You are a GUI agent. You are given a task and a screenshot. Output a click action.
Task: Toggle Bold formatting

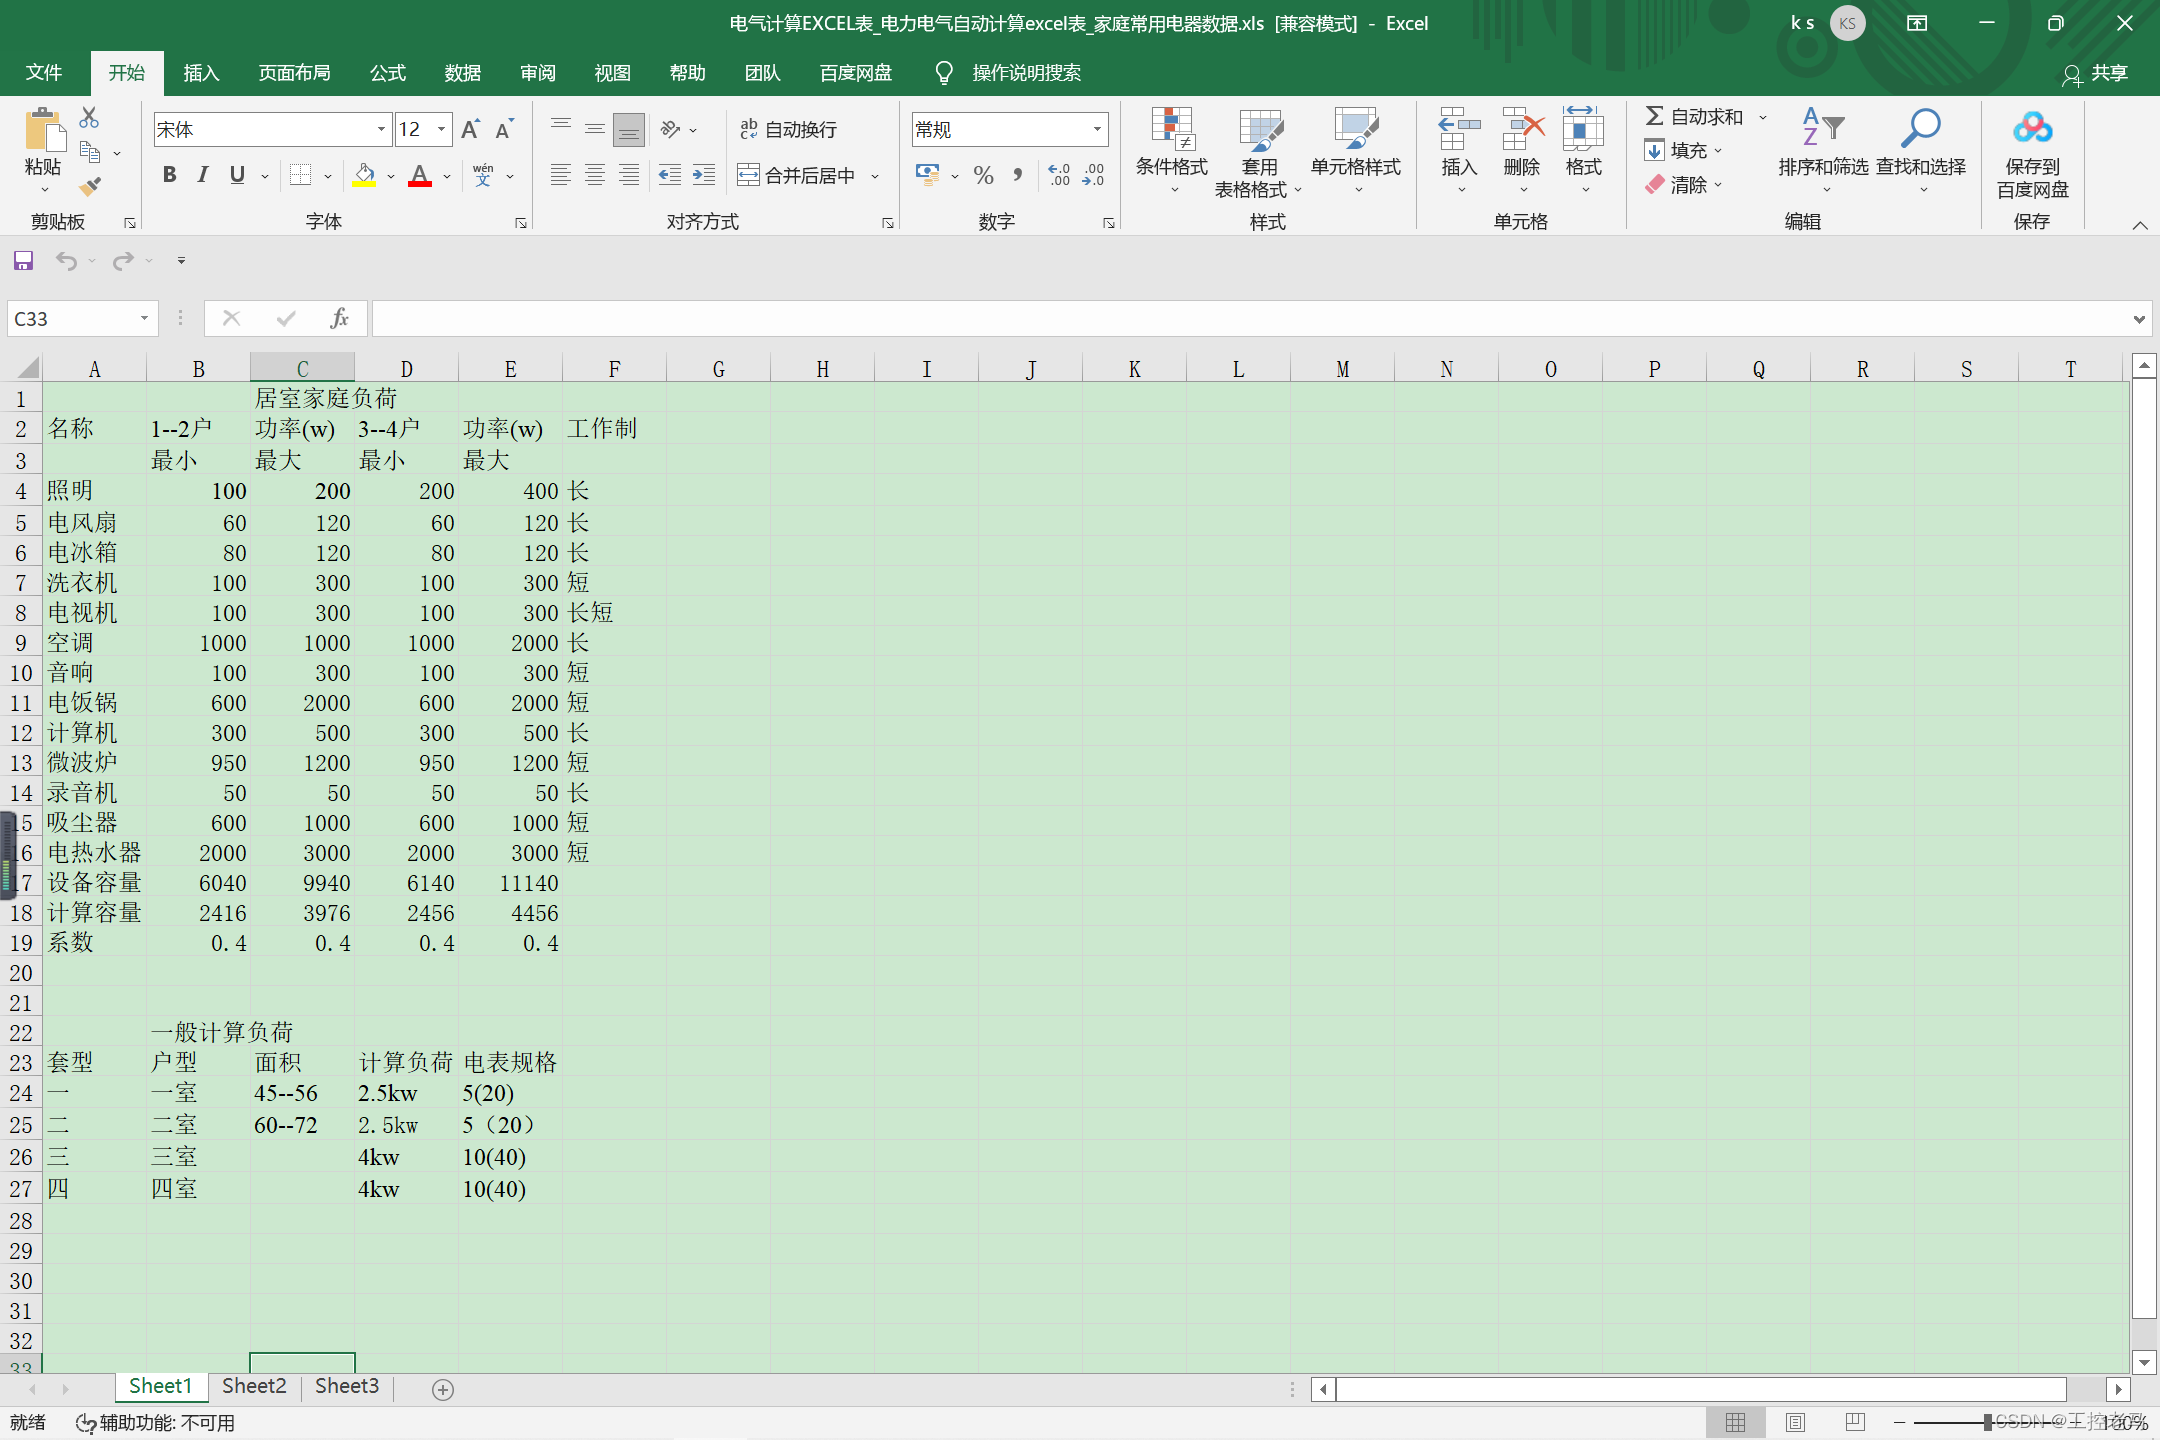pos(169,176)
